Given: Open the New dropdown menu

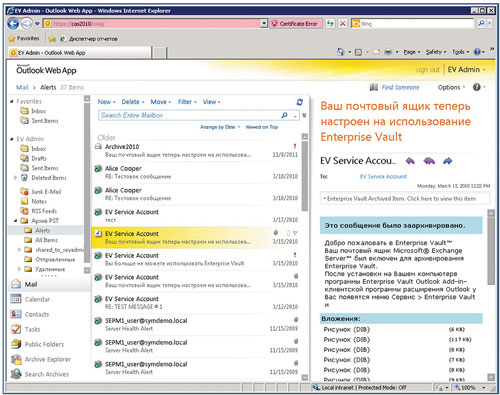Looking at the screenshot, I should [106, 102].
